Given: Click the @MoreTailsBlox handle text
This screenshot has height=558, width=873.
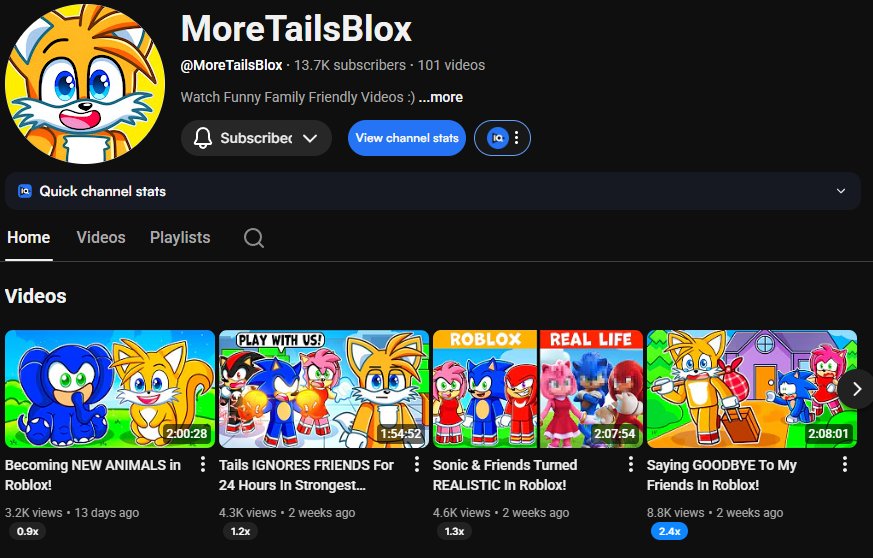Looking at the screenshot, I should coord(232,65).
